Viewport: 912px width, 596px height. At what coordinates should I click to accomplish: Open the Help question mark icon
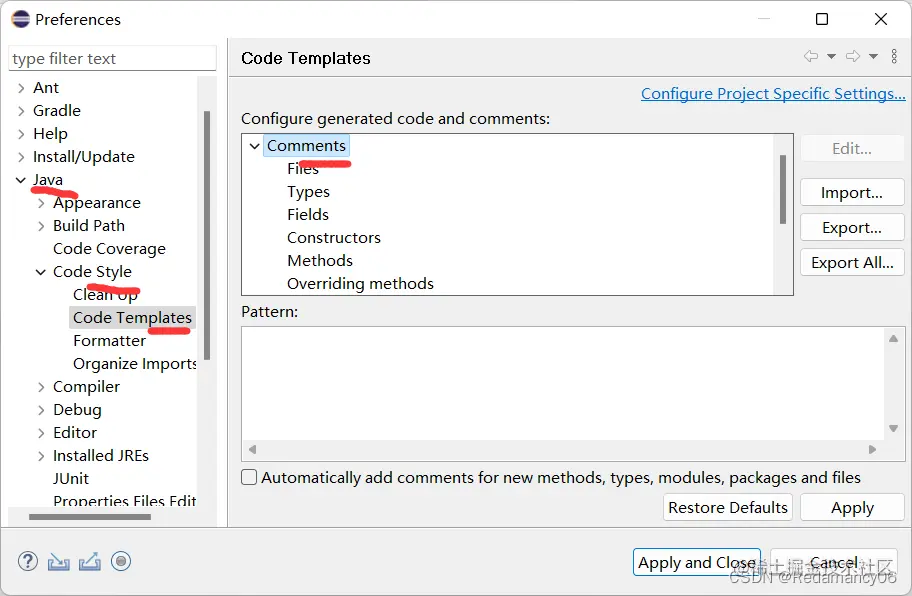[27, 561]
